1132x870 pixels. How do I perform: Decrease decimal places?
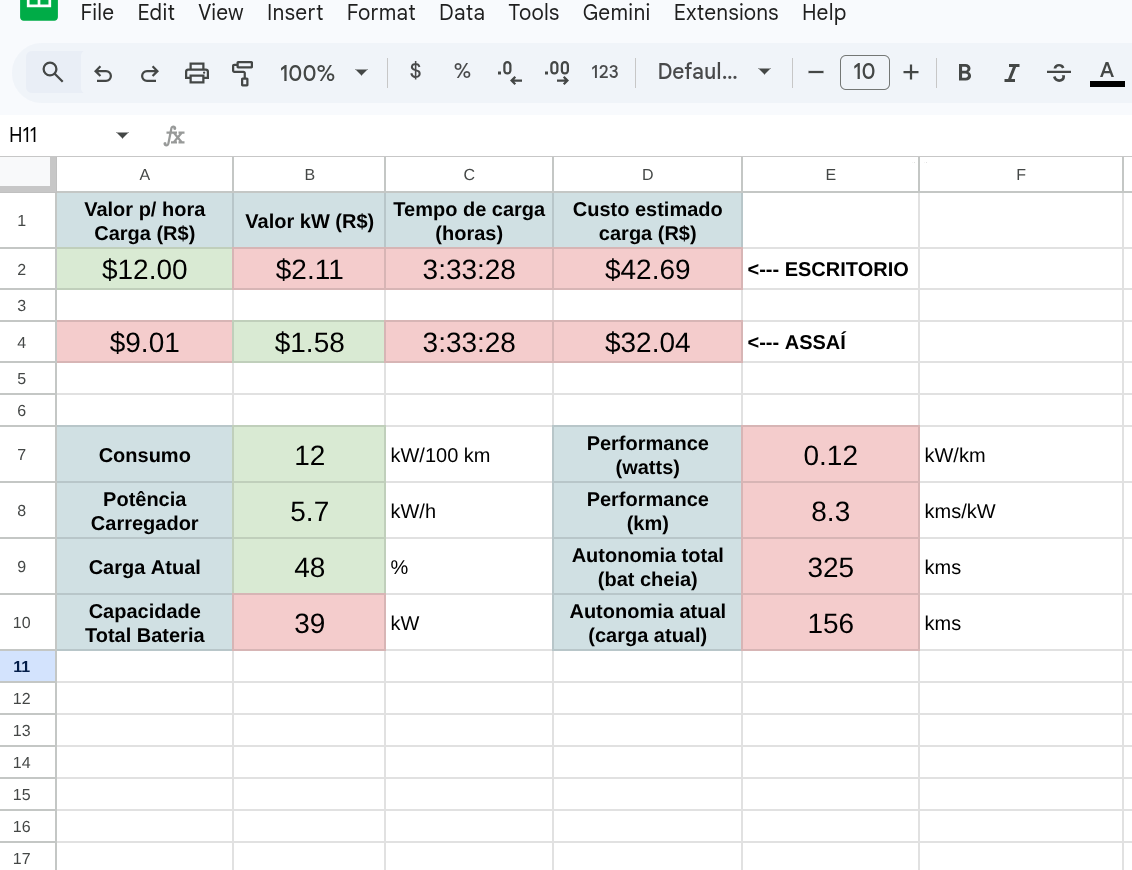click(x=510, y=72)
